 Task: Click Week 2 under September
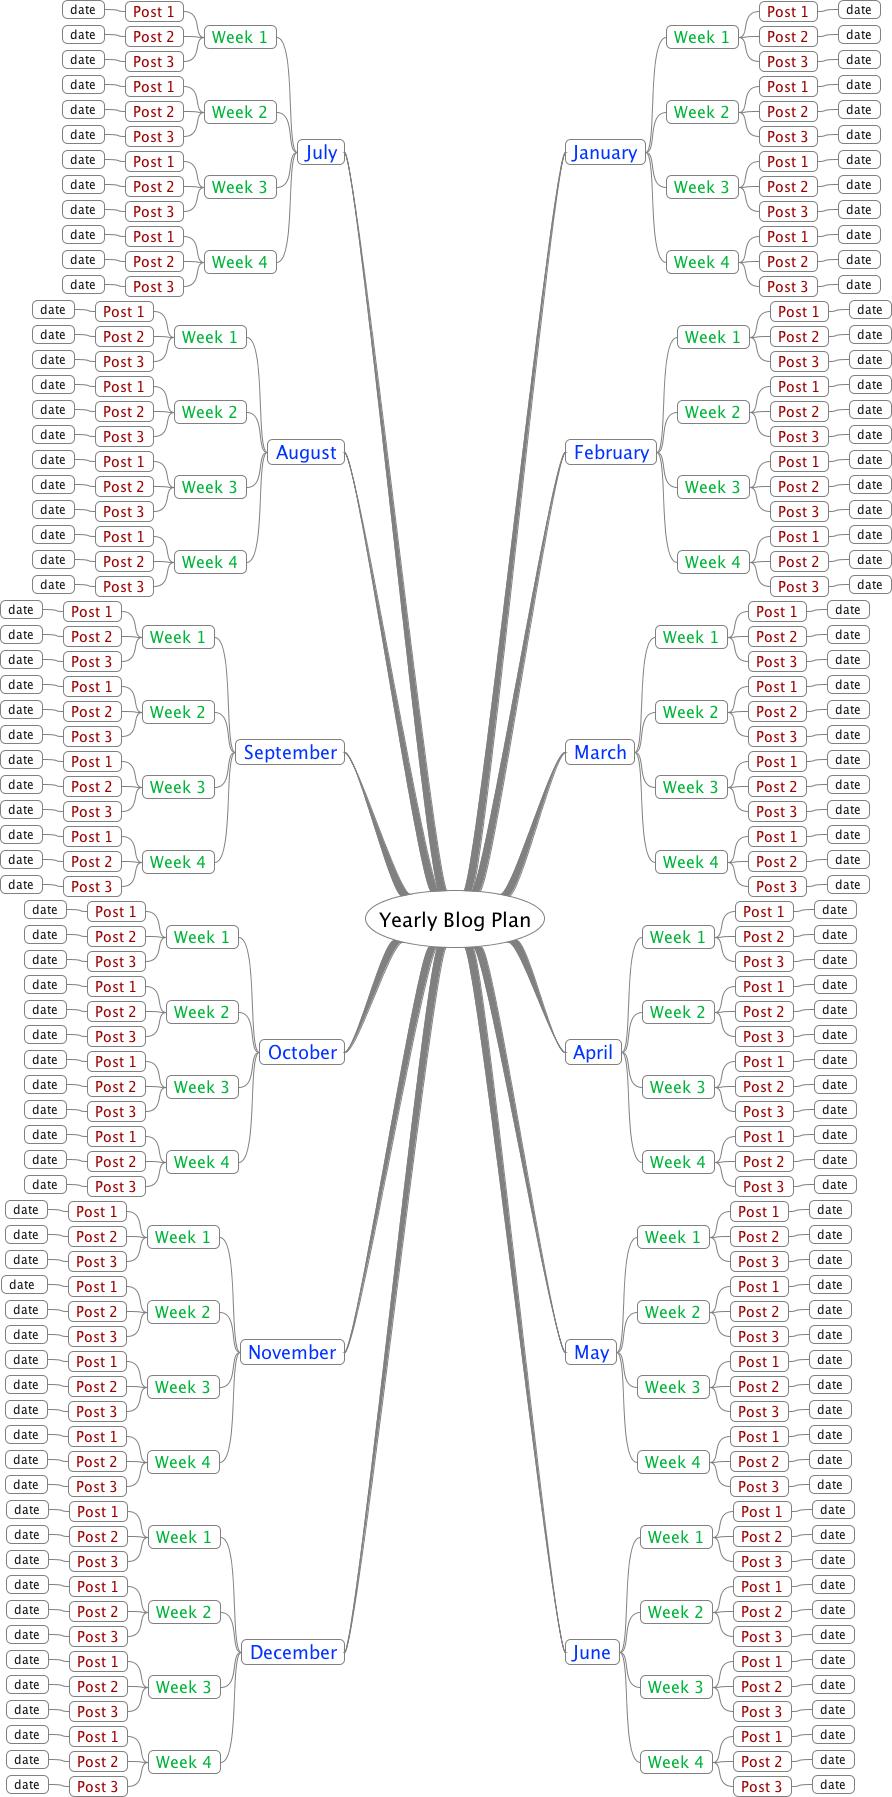(x=178, y=713)
